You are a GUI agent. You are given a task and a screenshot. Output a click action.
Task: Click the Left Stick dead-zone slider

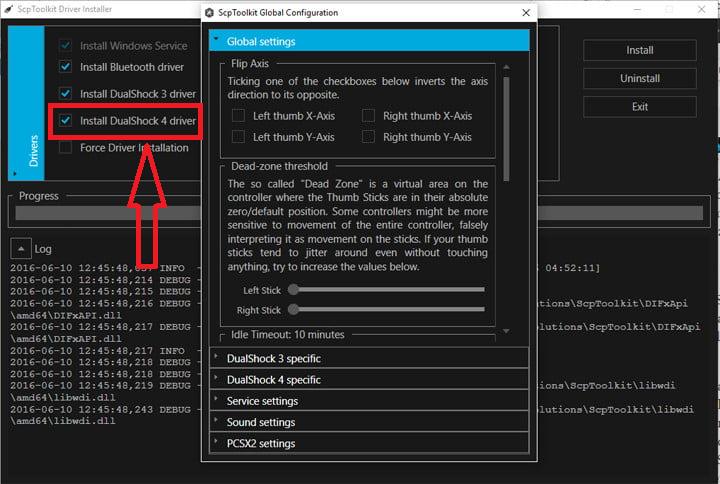(386, 290)
